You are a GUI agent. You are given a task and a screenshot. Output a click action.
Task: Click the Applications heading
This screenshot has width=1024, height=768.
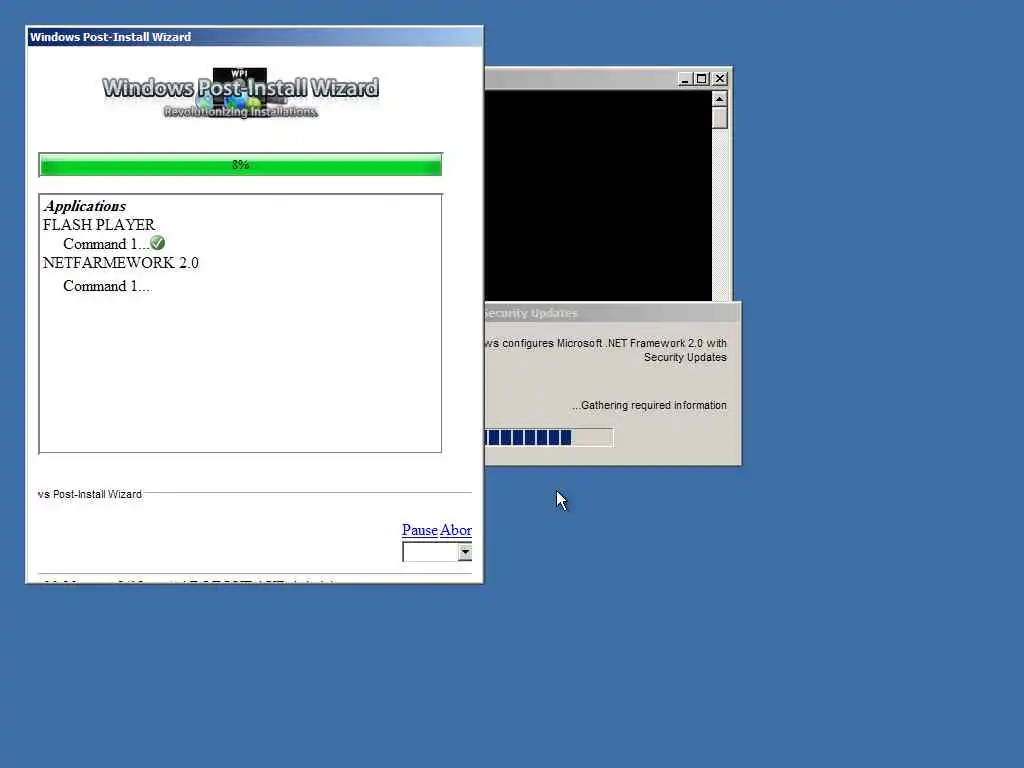click(x=85, y=206)
